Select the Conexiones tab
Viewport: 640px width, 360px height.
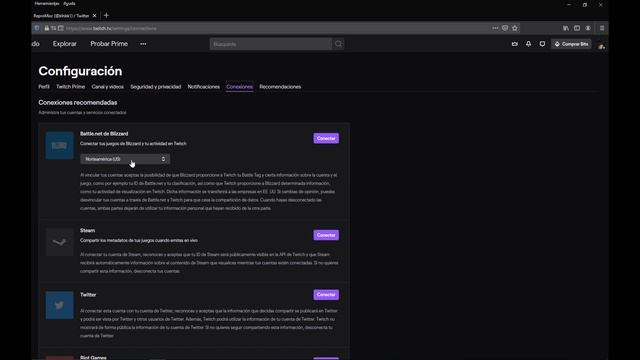[240, 87]
